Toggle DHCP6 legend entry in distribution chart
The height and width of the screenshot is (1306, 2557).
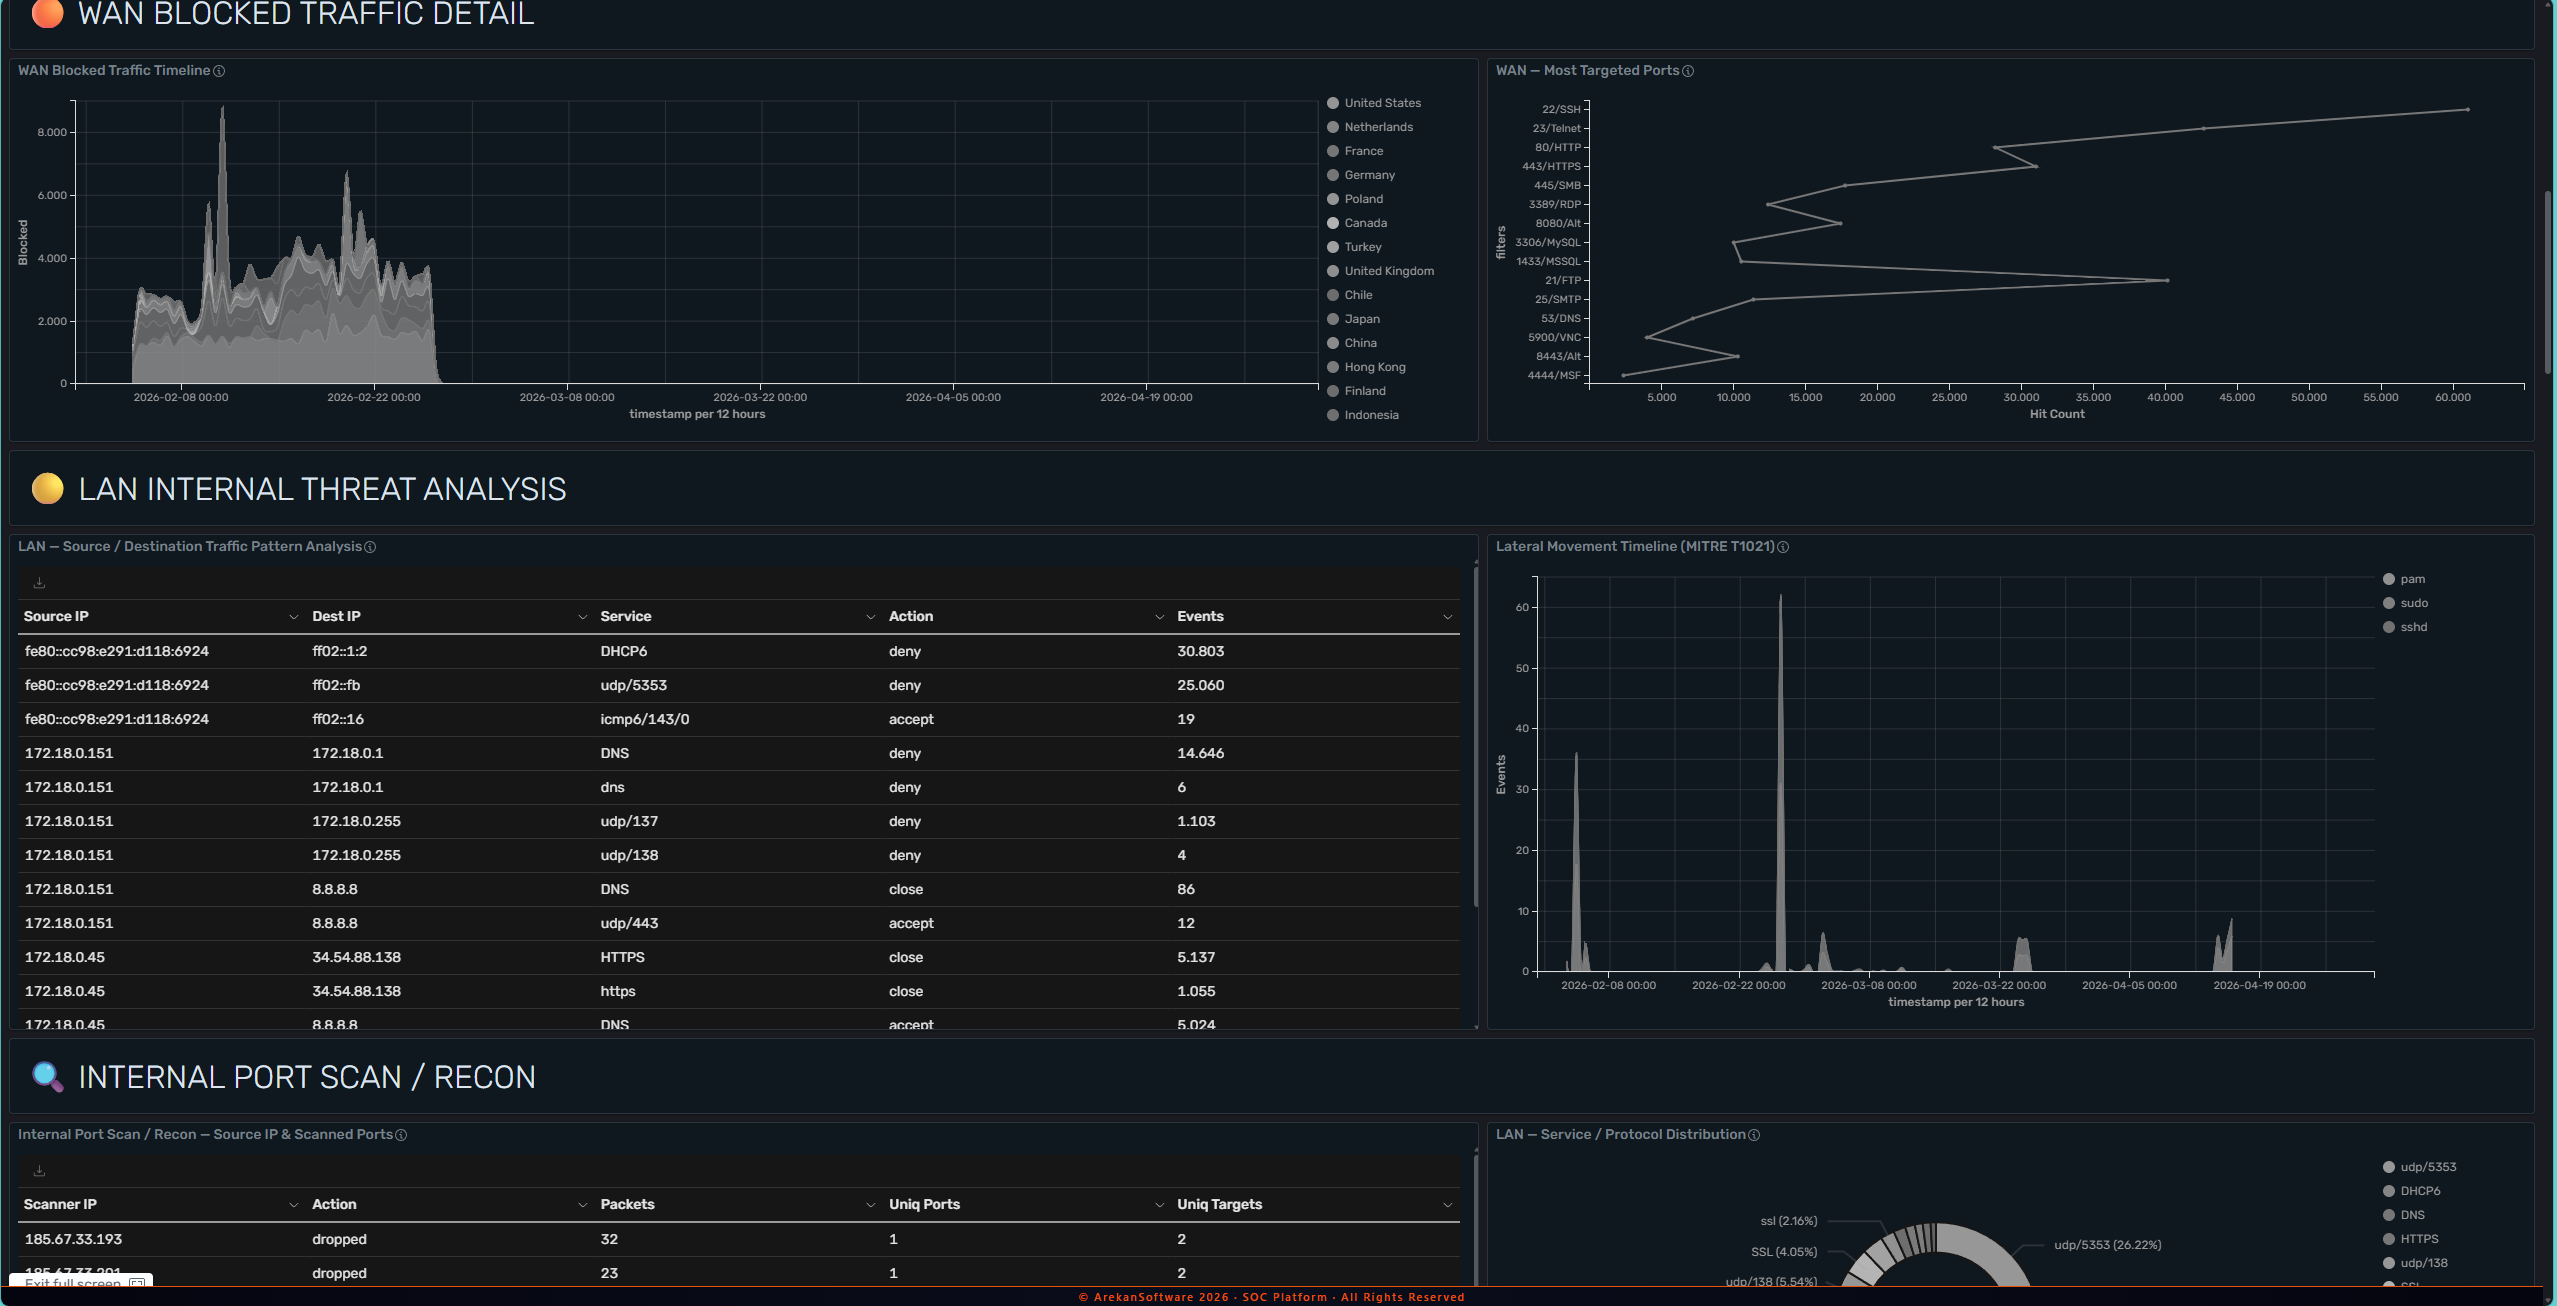tap(2411, 1191)
